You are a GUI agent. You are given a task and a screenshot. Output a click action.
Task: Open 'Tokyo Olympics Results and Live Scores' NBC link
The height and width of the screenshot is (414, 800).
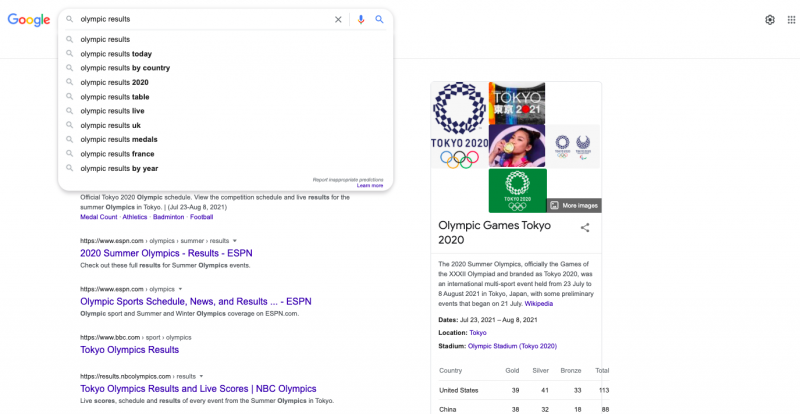(198, 388)
